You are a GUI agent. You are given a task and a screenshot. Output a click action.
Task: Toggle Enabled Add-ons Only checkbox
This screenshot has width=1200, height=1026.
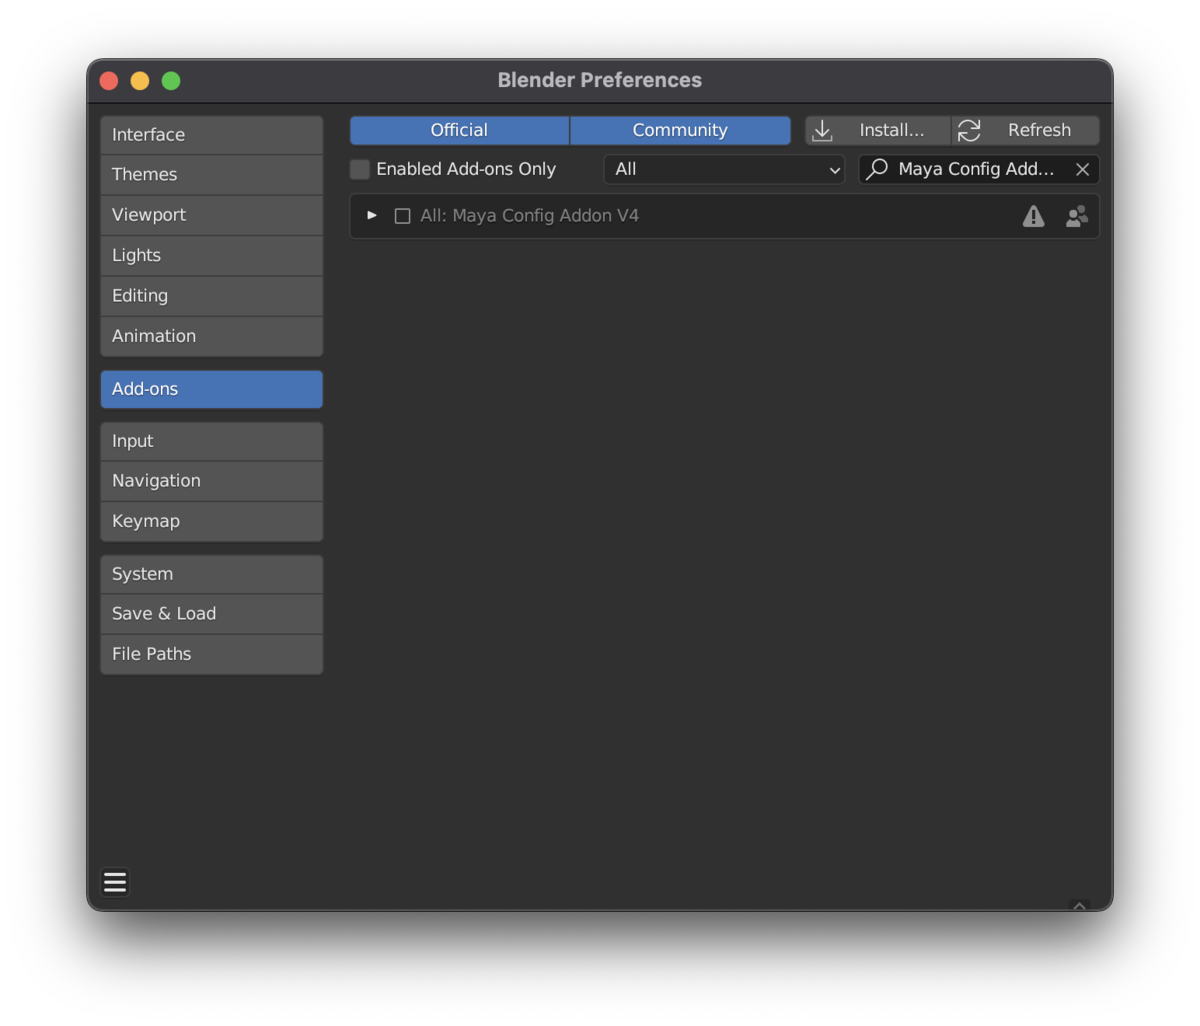[360, 170]
